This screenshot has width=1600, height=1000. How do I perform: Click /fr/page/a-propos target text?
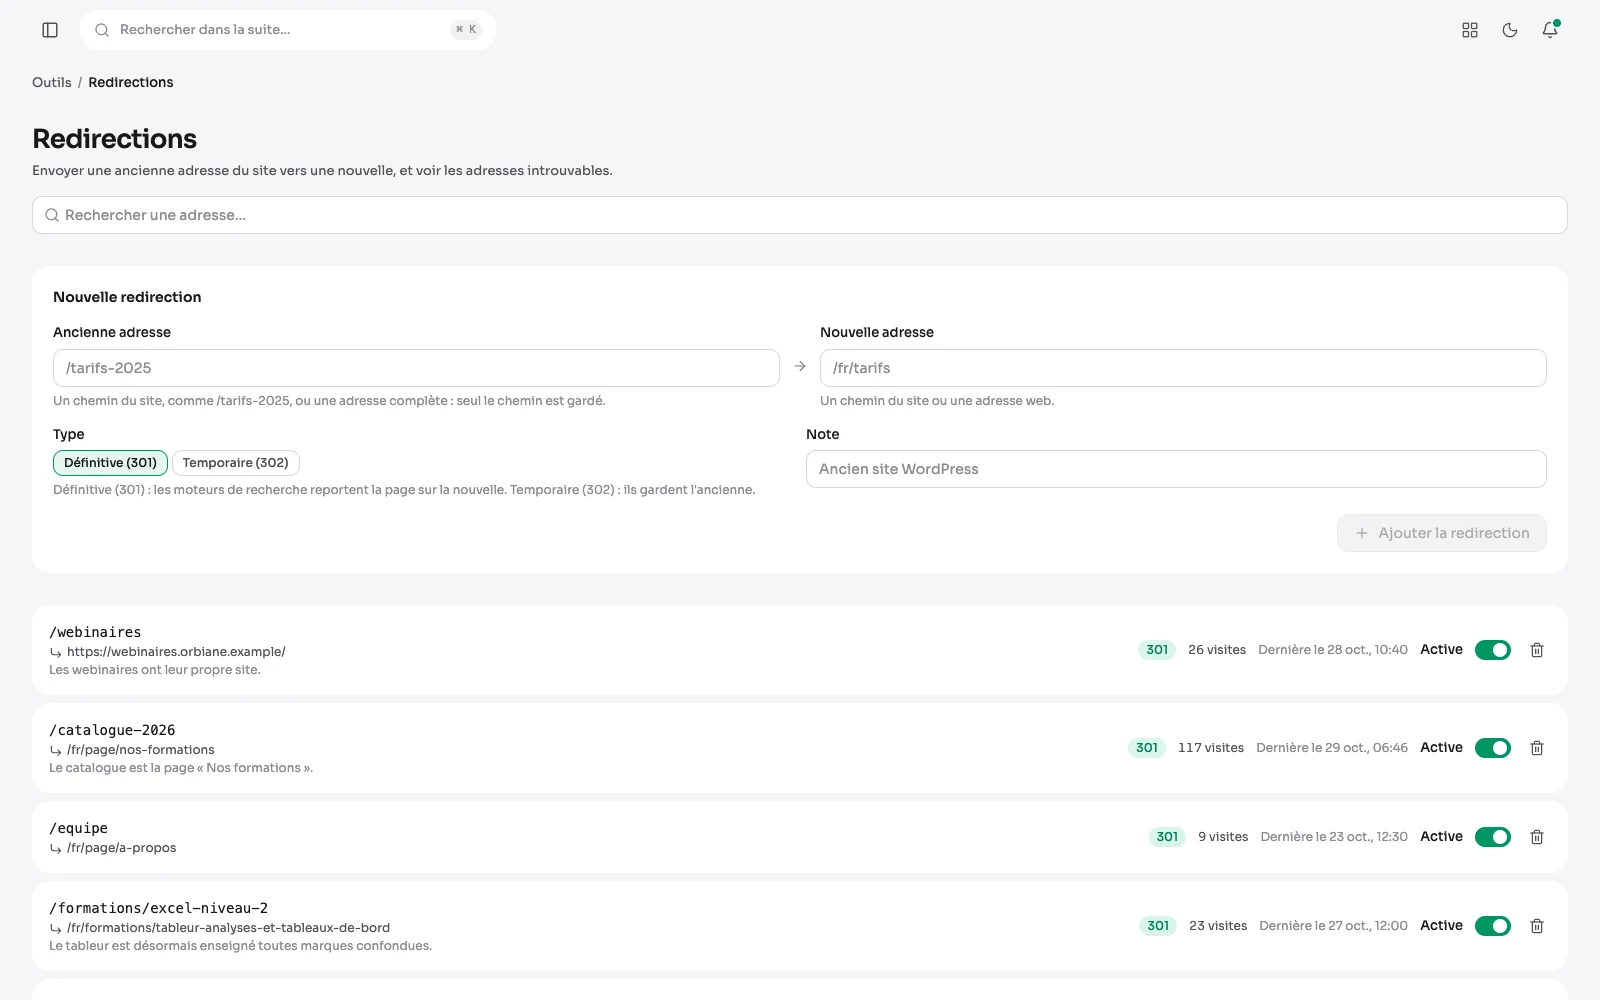click(122, 848)
